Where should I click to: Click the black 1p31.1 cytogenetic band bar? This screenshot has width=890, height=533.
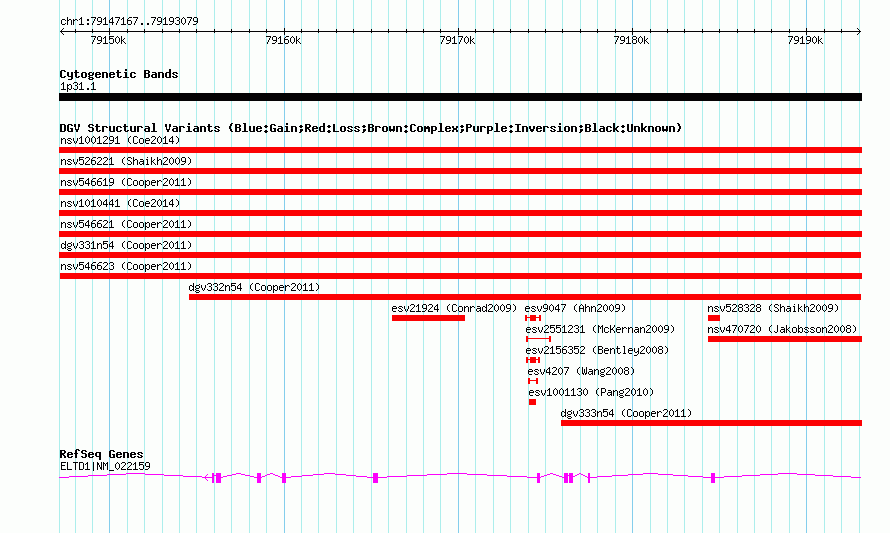click(460, 97)
